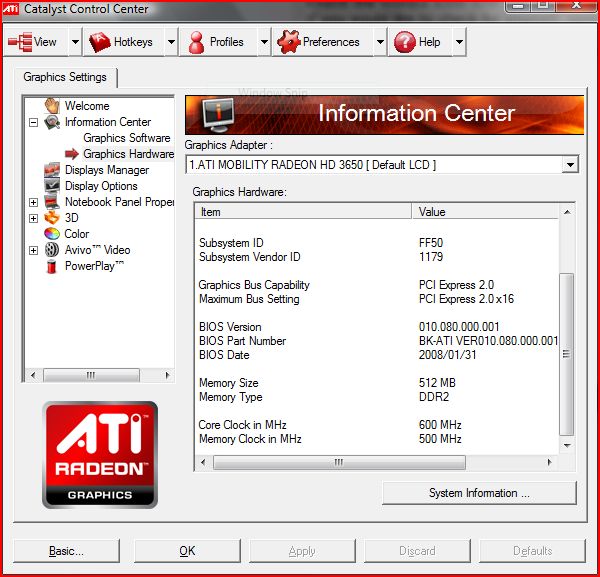Click the red Help question mark icon
The width and height of the screenshot is (600, 577).
point(404,42)
